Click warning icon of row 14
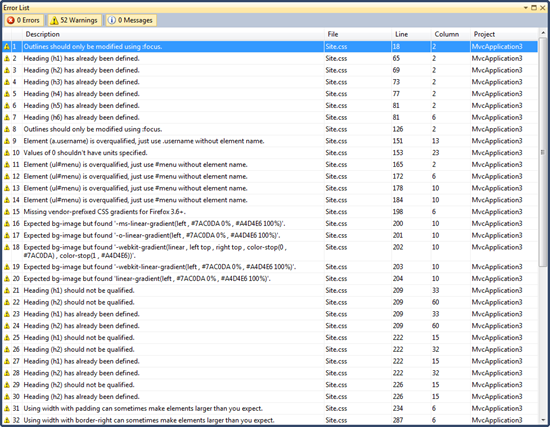This screenshot has height=427, width=550. click(x=7, y=200)
